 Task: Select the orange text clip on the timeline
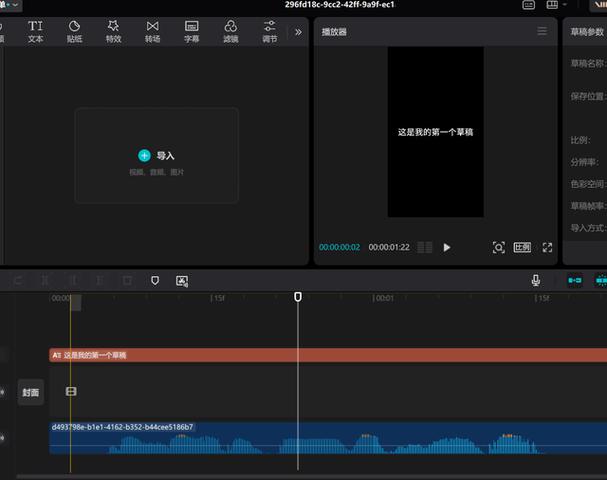[x=328, y=355]
